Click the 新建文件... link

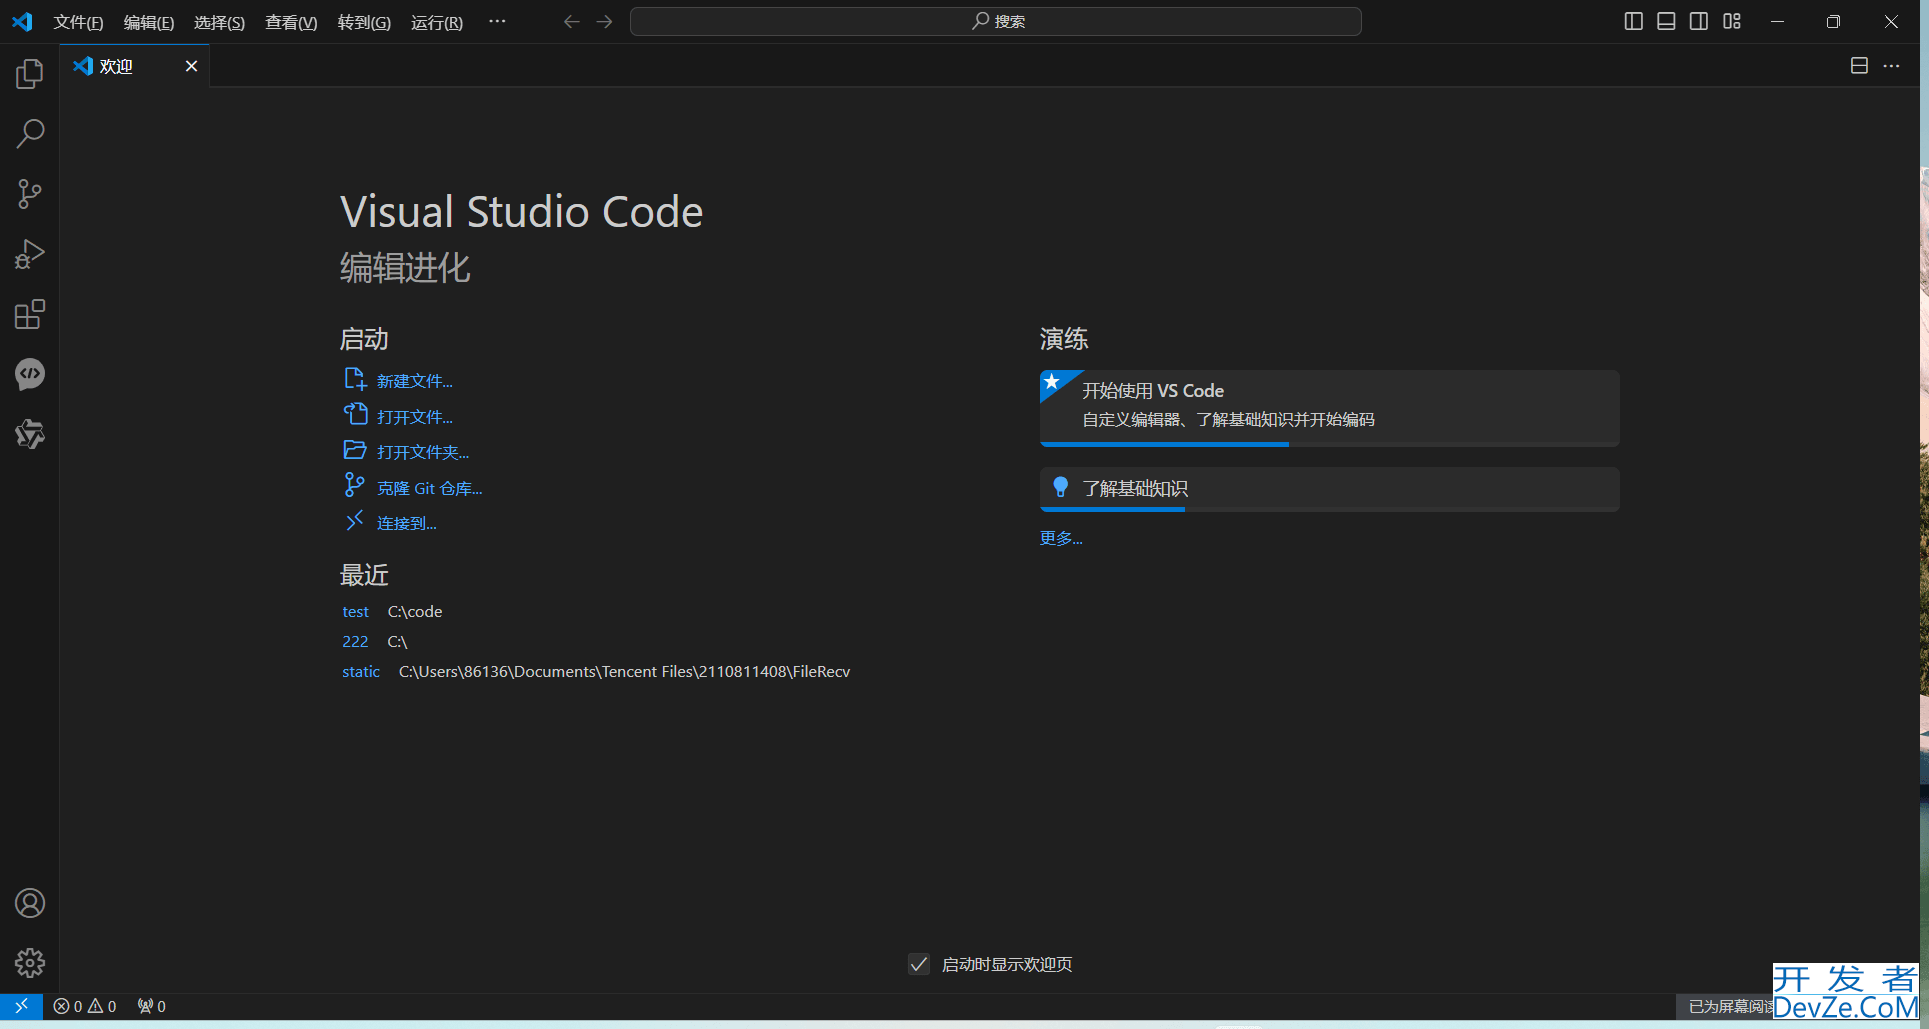click(x=414, y=381)
